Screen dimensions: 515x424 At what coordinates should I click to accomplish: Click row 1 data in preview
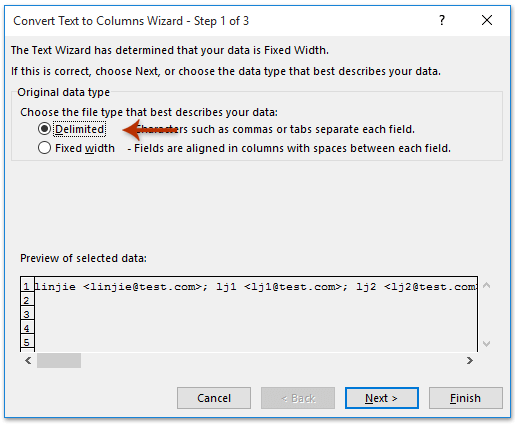pyautogui.click(x=256, y=286)
